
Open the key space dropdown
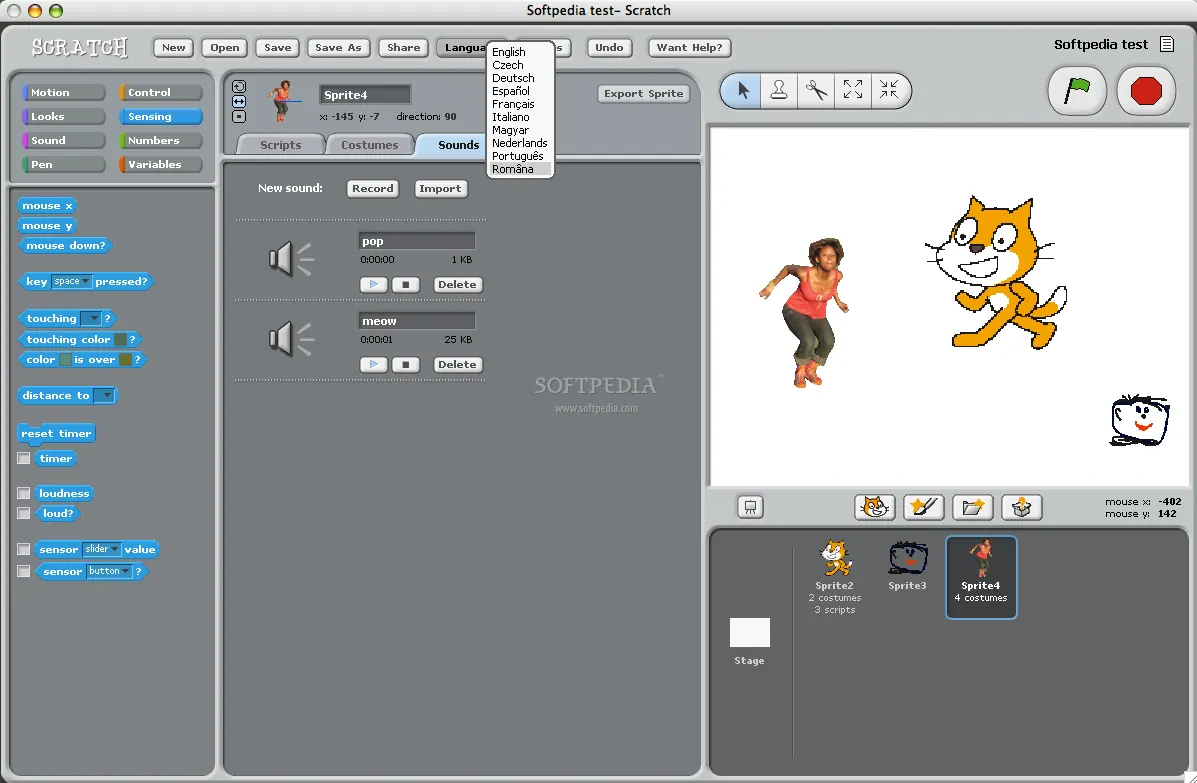72,282
